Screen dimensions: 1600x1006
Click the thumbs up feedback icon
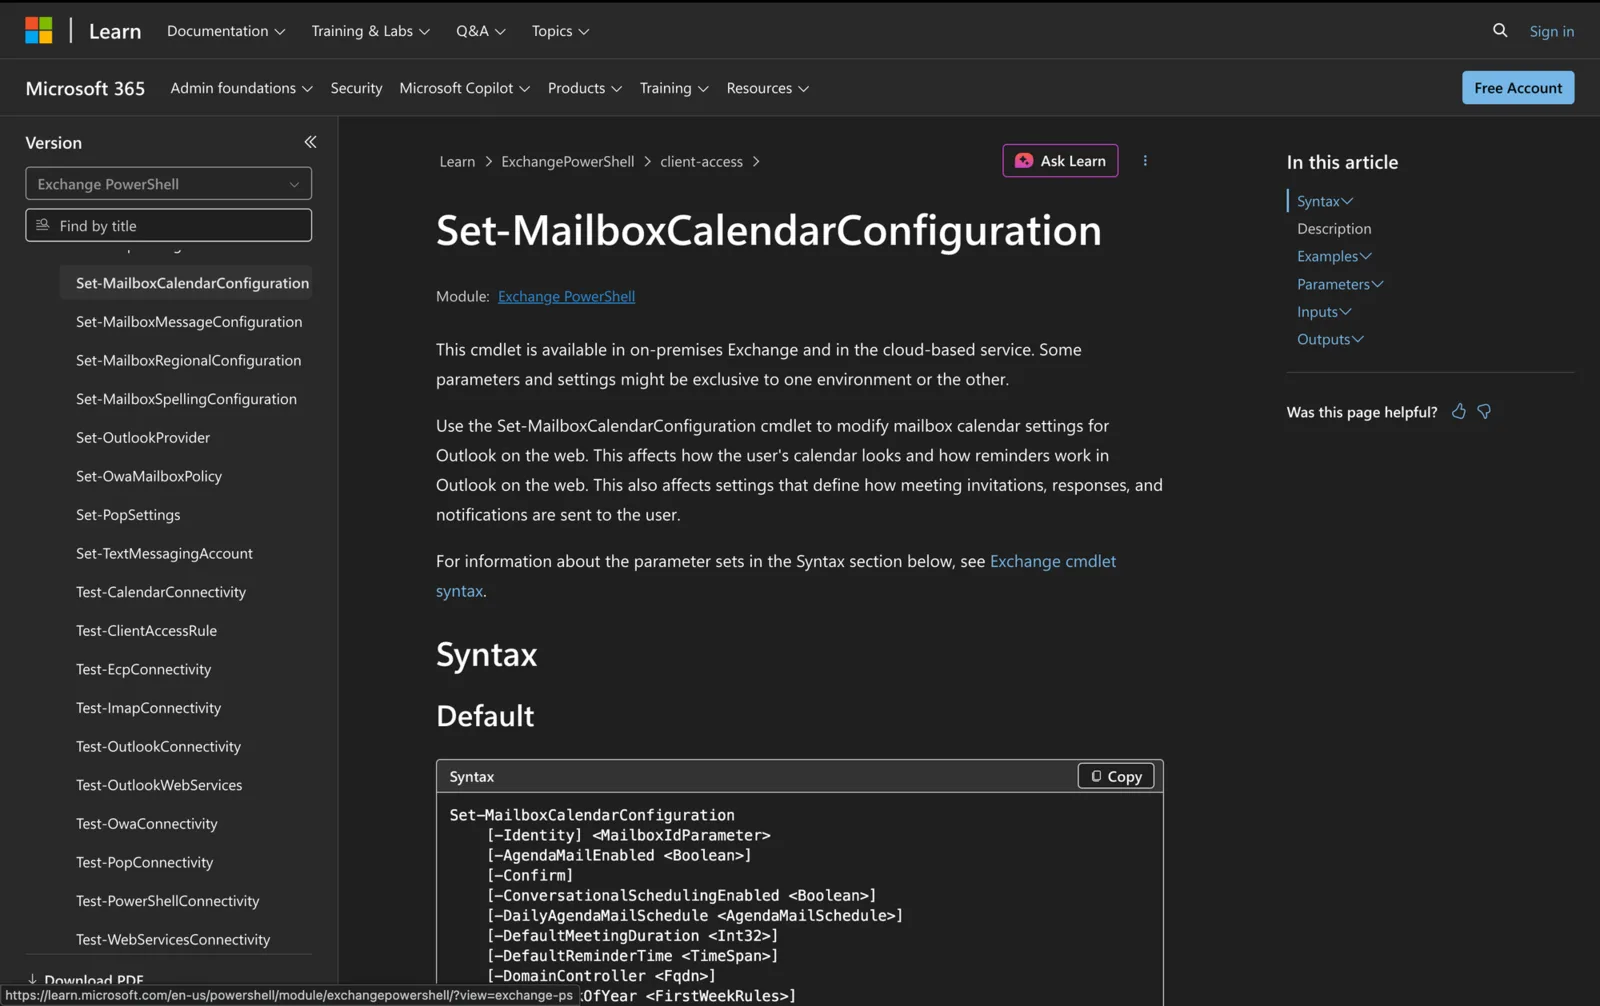point(1459,412)
